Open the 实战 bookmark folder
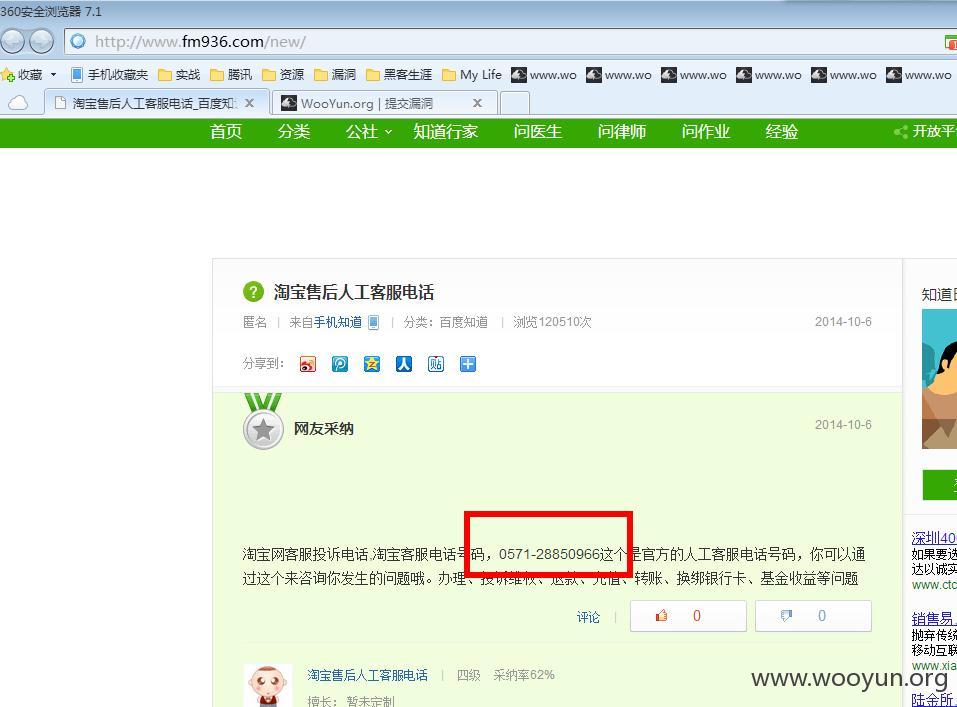957x707 pixels. tap(179, 74)
